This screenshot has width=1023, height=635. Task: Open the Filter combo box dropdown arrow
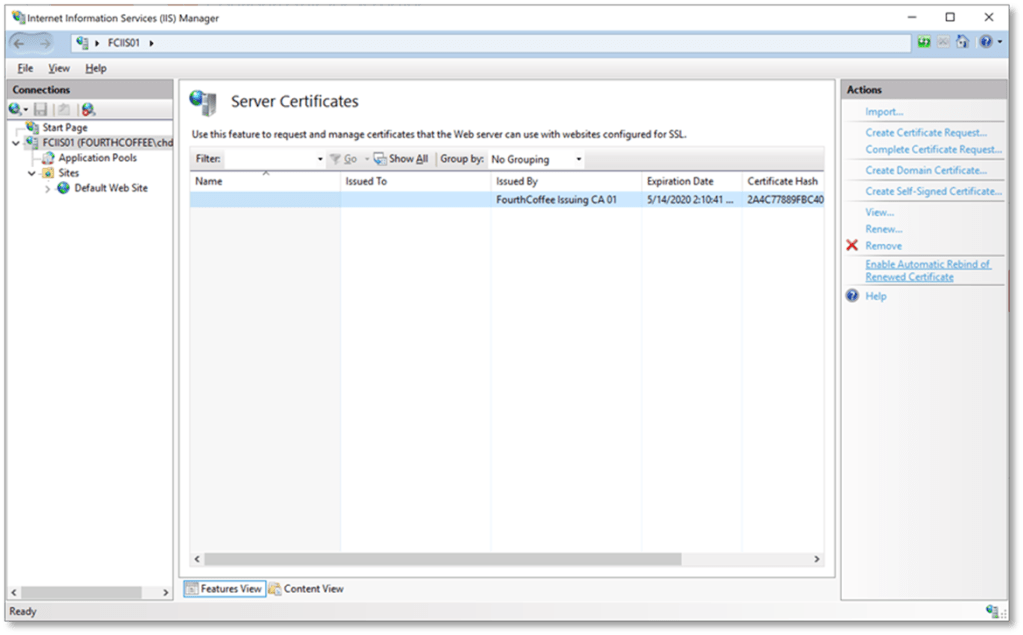click(x=320, y=159)
